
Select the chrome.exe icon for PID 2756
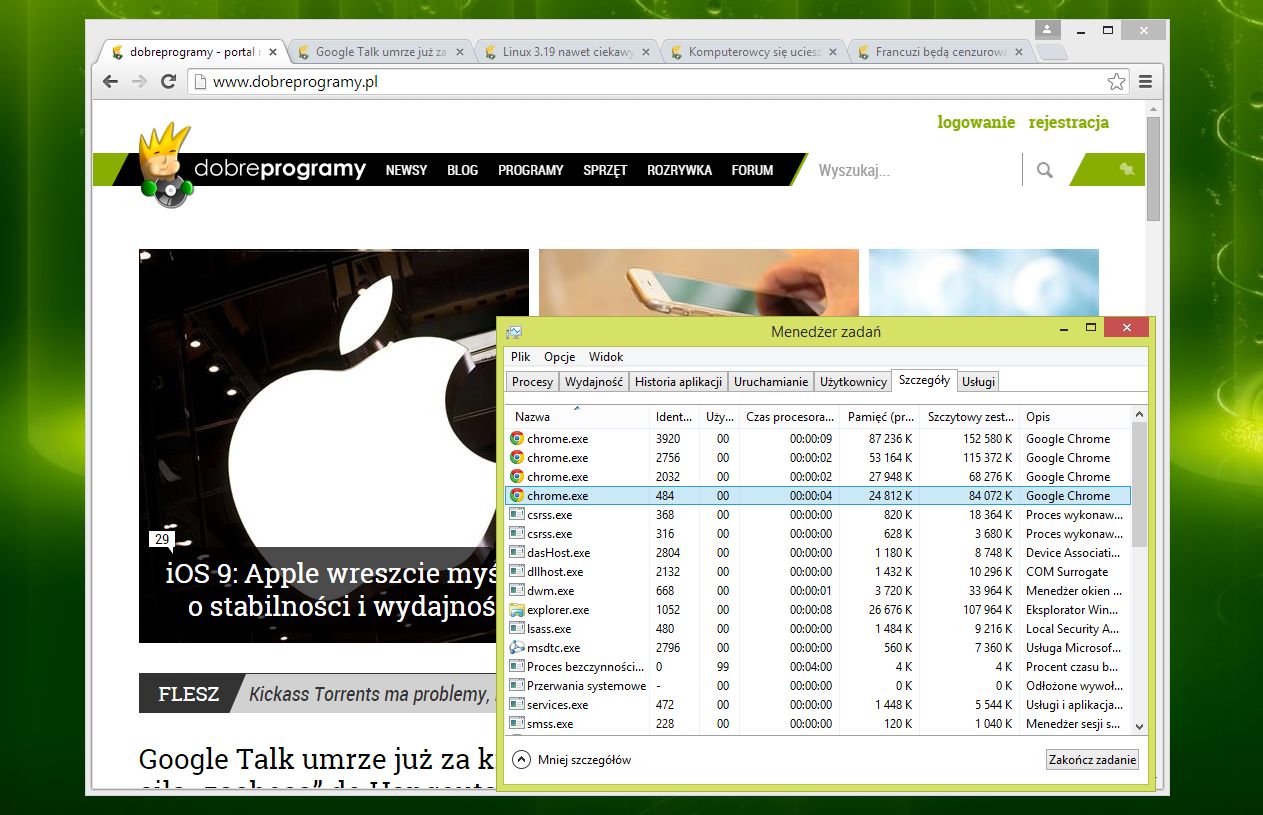[x=517, y=457]
